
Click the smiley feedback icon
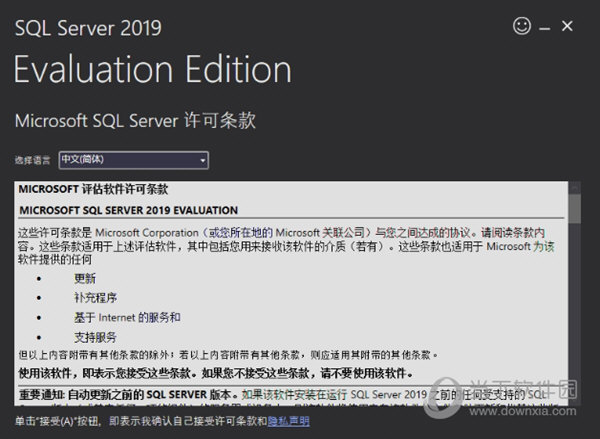(522, 26)
